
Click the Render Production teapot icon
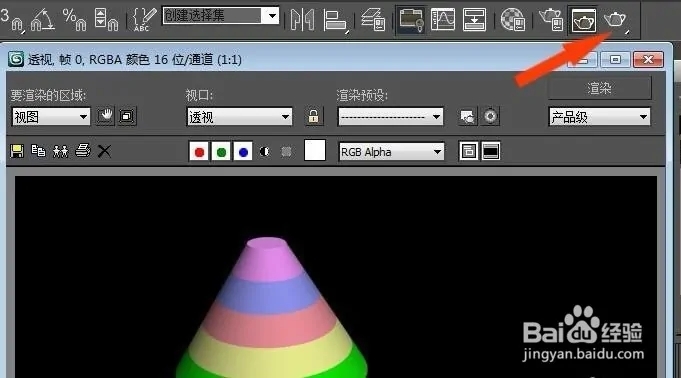pos(615,20)
